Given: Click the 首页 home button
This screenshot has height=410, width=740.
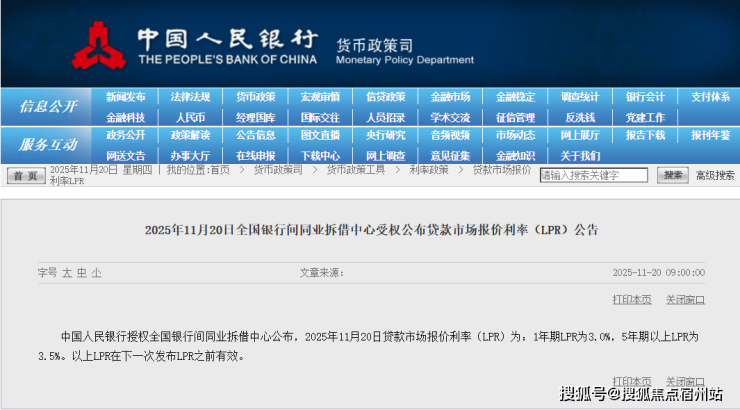Looking at the screenshot, I should point(26,176).
